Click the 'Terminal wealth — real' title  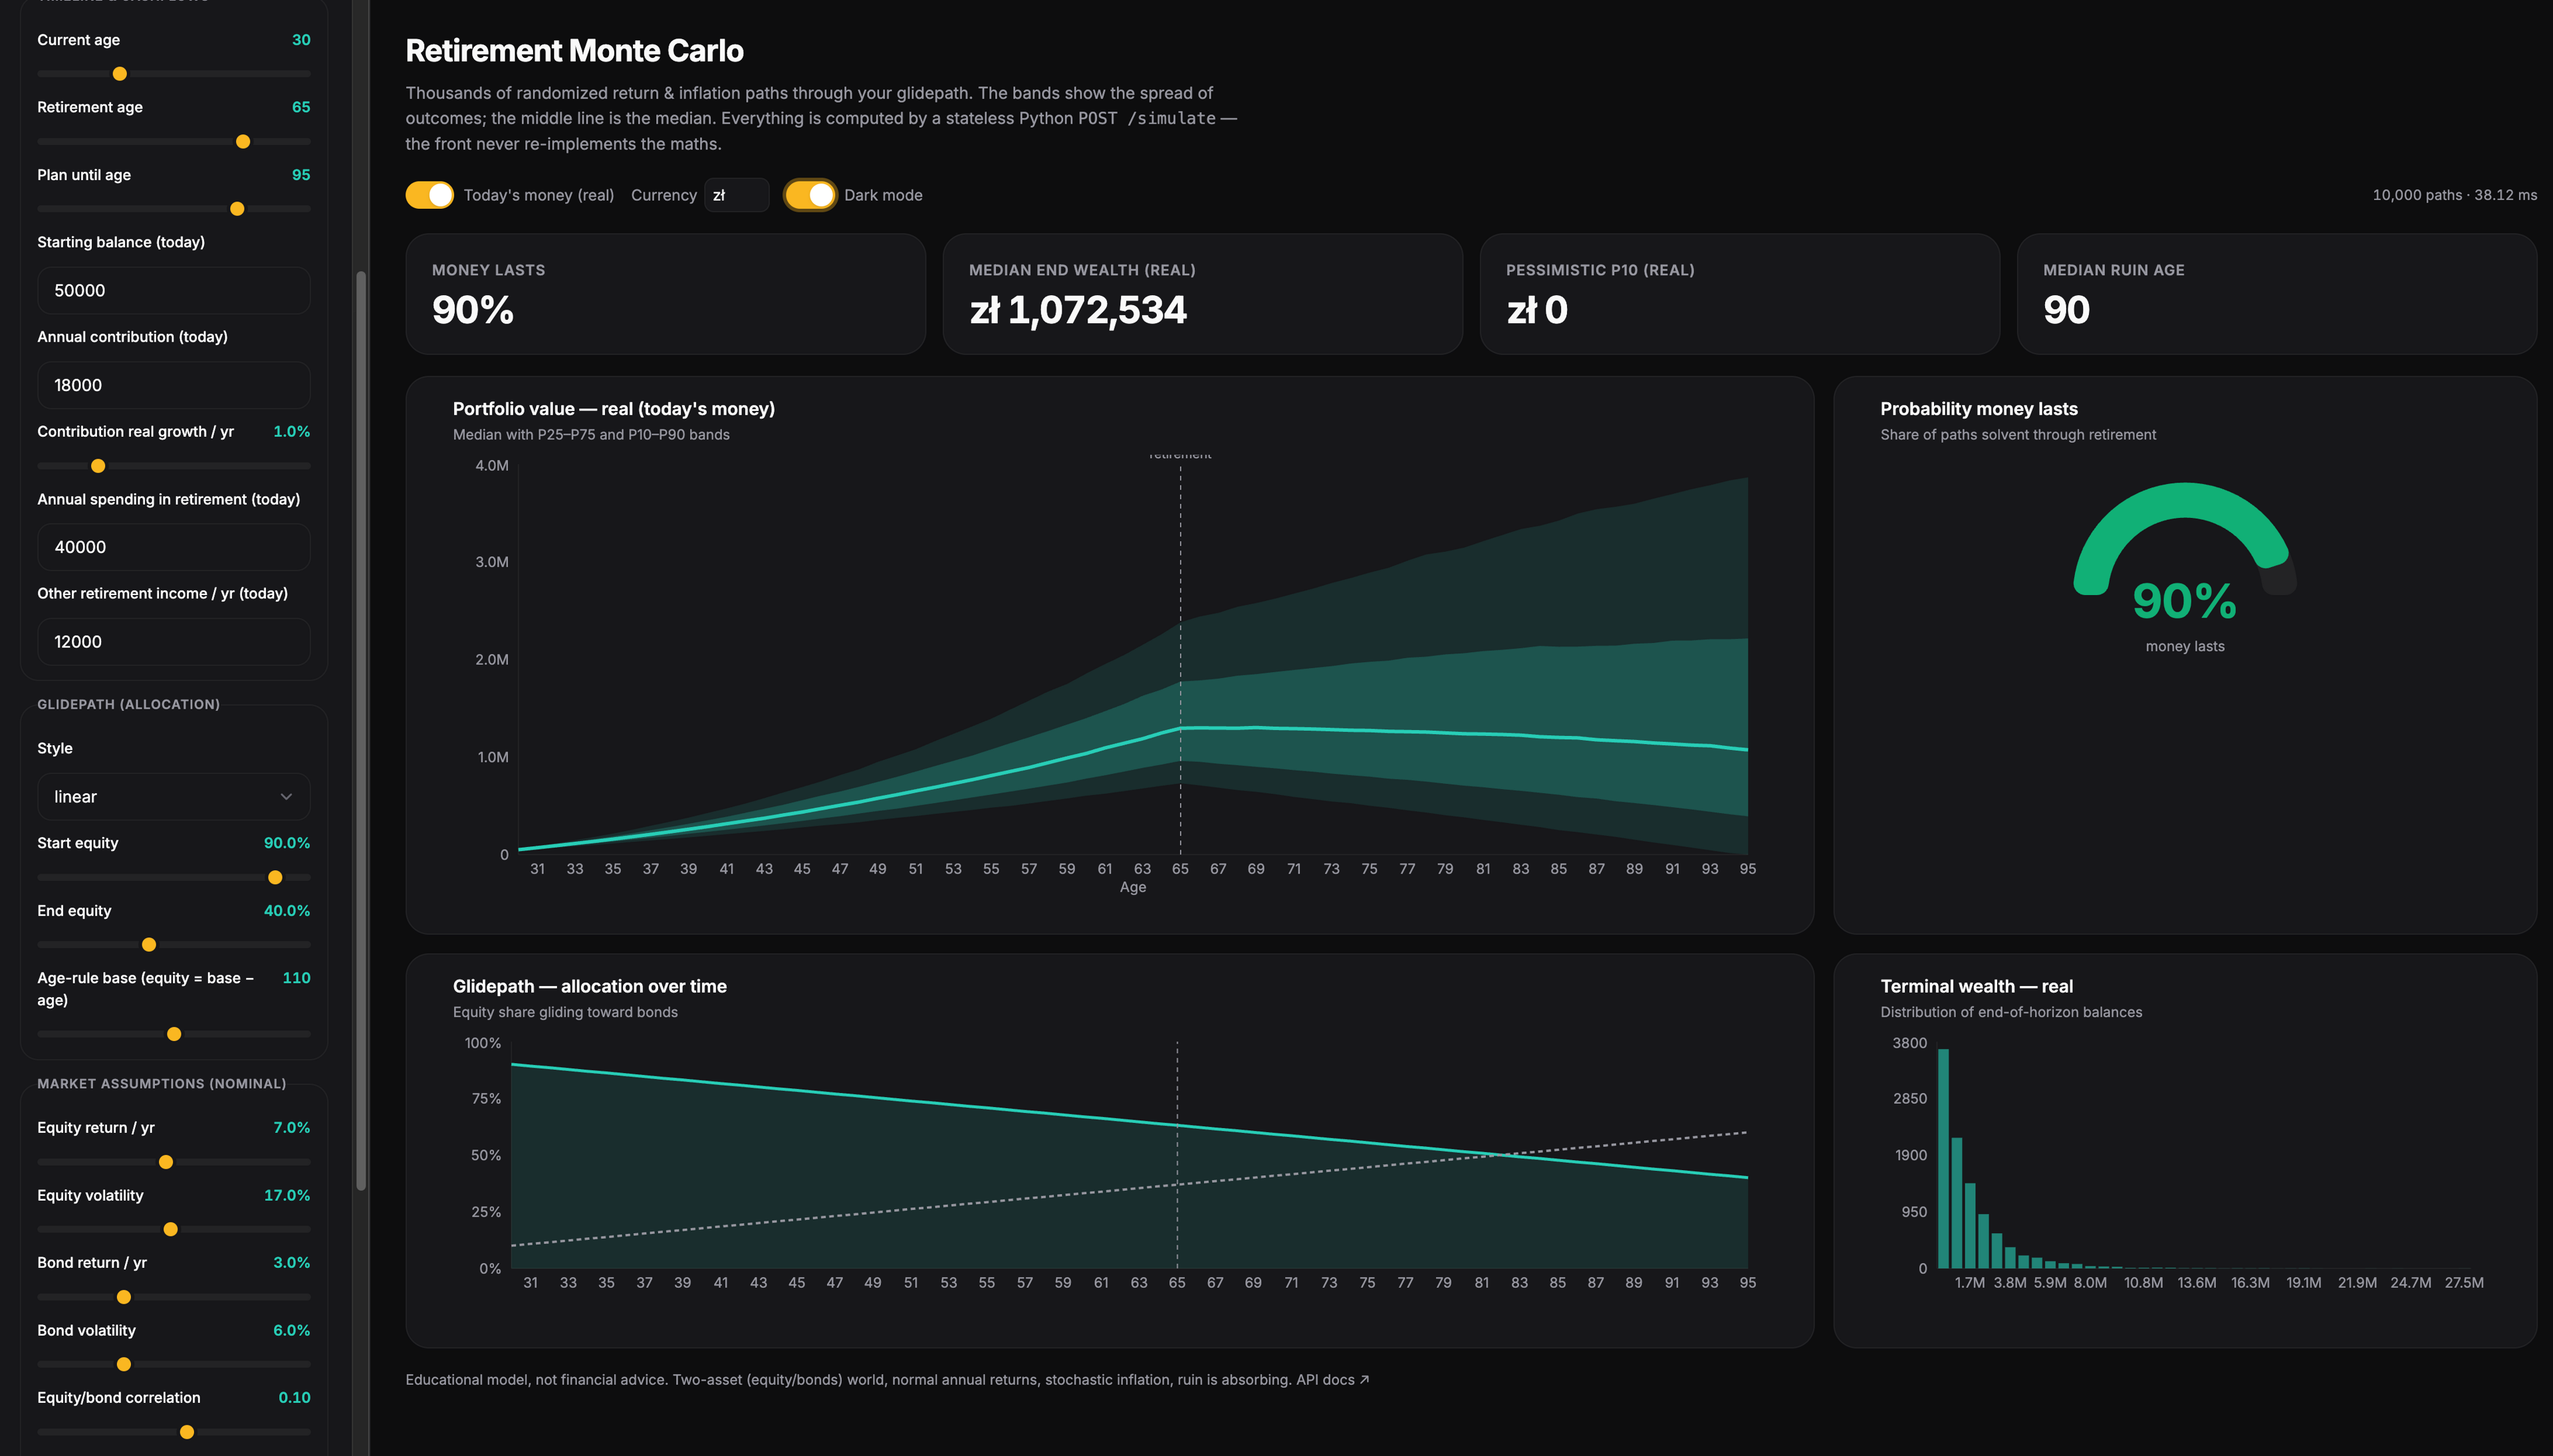click(1976, 986)
